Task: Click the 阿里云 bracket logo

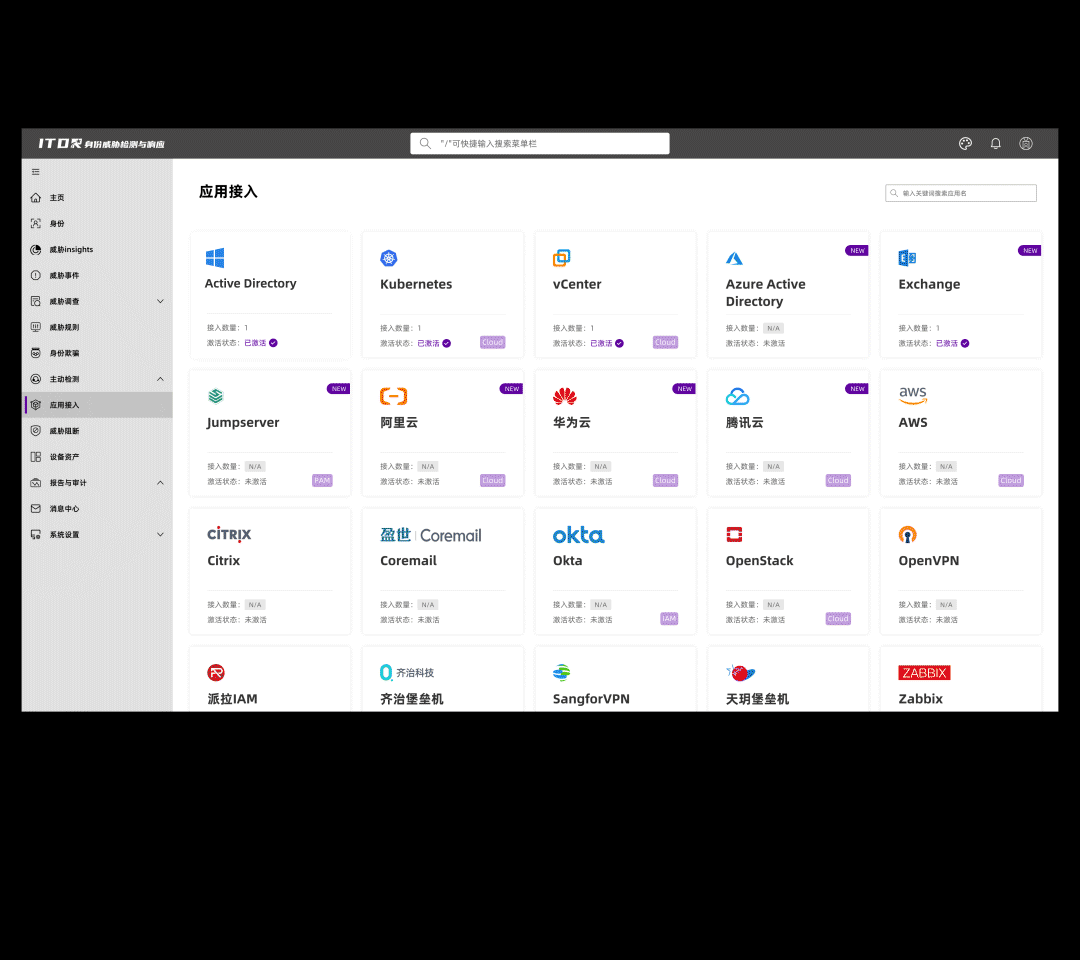Action: click(x=393, y=396)
